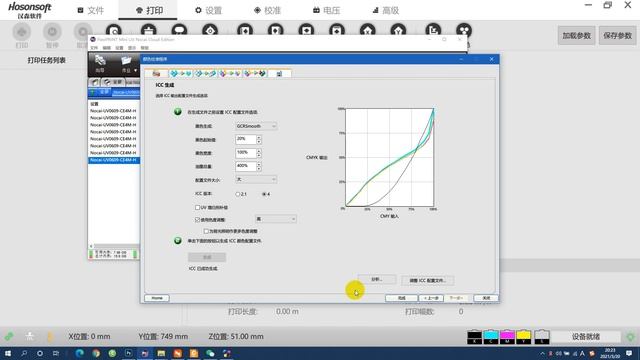Click the 打印任务列表 heading
Viewport: 640px width, 360px height.
point(47,60)
